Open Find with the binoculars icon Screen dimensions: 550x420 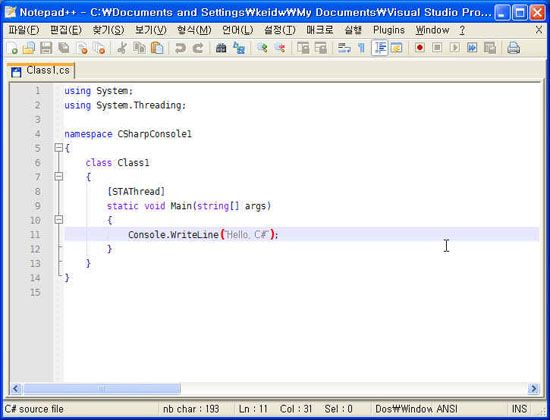[x=221, y=48]
